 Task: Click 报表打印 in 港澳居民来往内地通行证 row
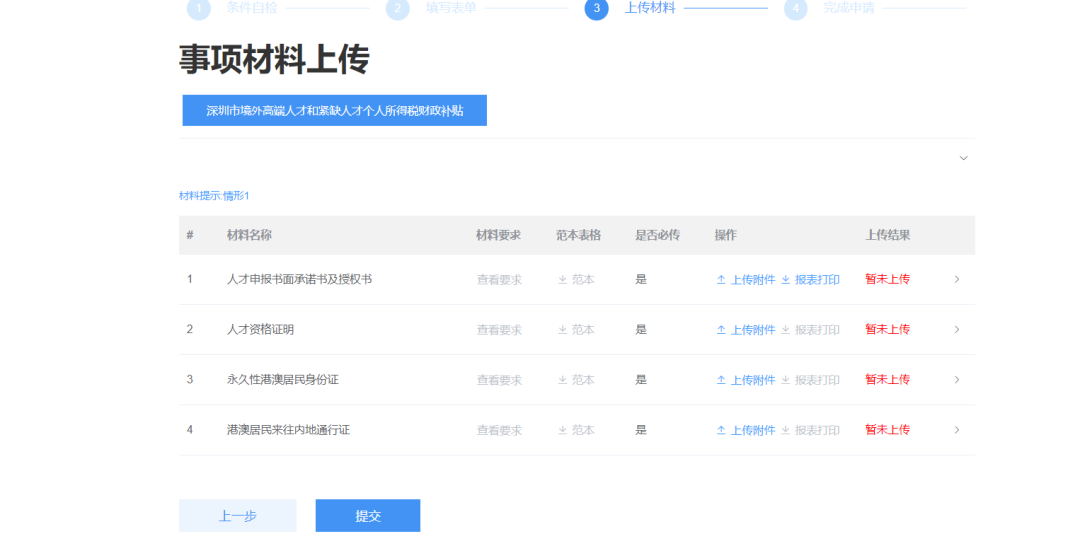click(x=811, y=431)
